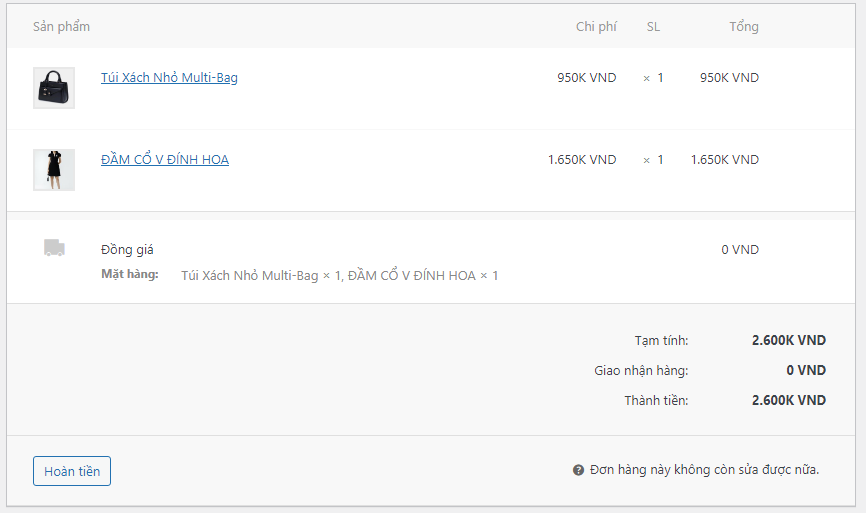Viewport: 866px width, 513px height.
Task: Click the truck shipping icon
Action: [x=54, y=248]
